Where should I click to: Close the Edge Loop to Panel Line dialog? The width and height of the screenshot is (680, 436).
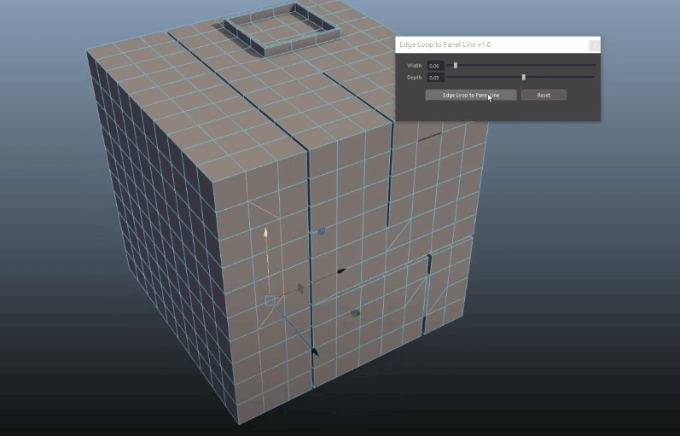594,45
